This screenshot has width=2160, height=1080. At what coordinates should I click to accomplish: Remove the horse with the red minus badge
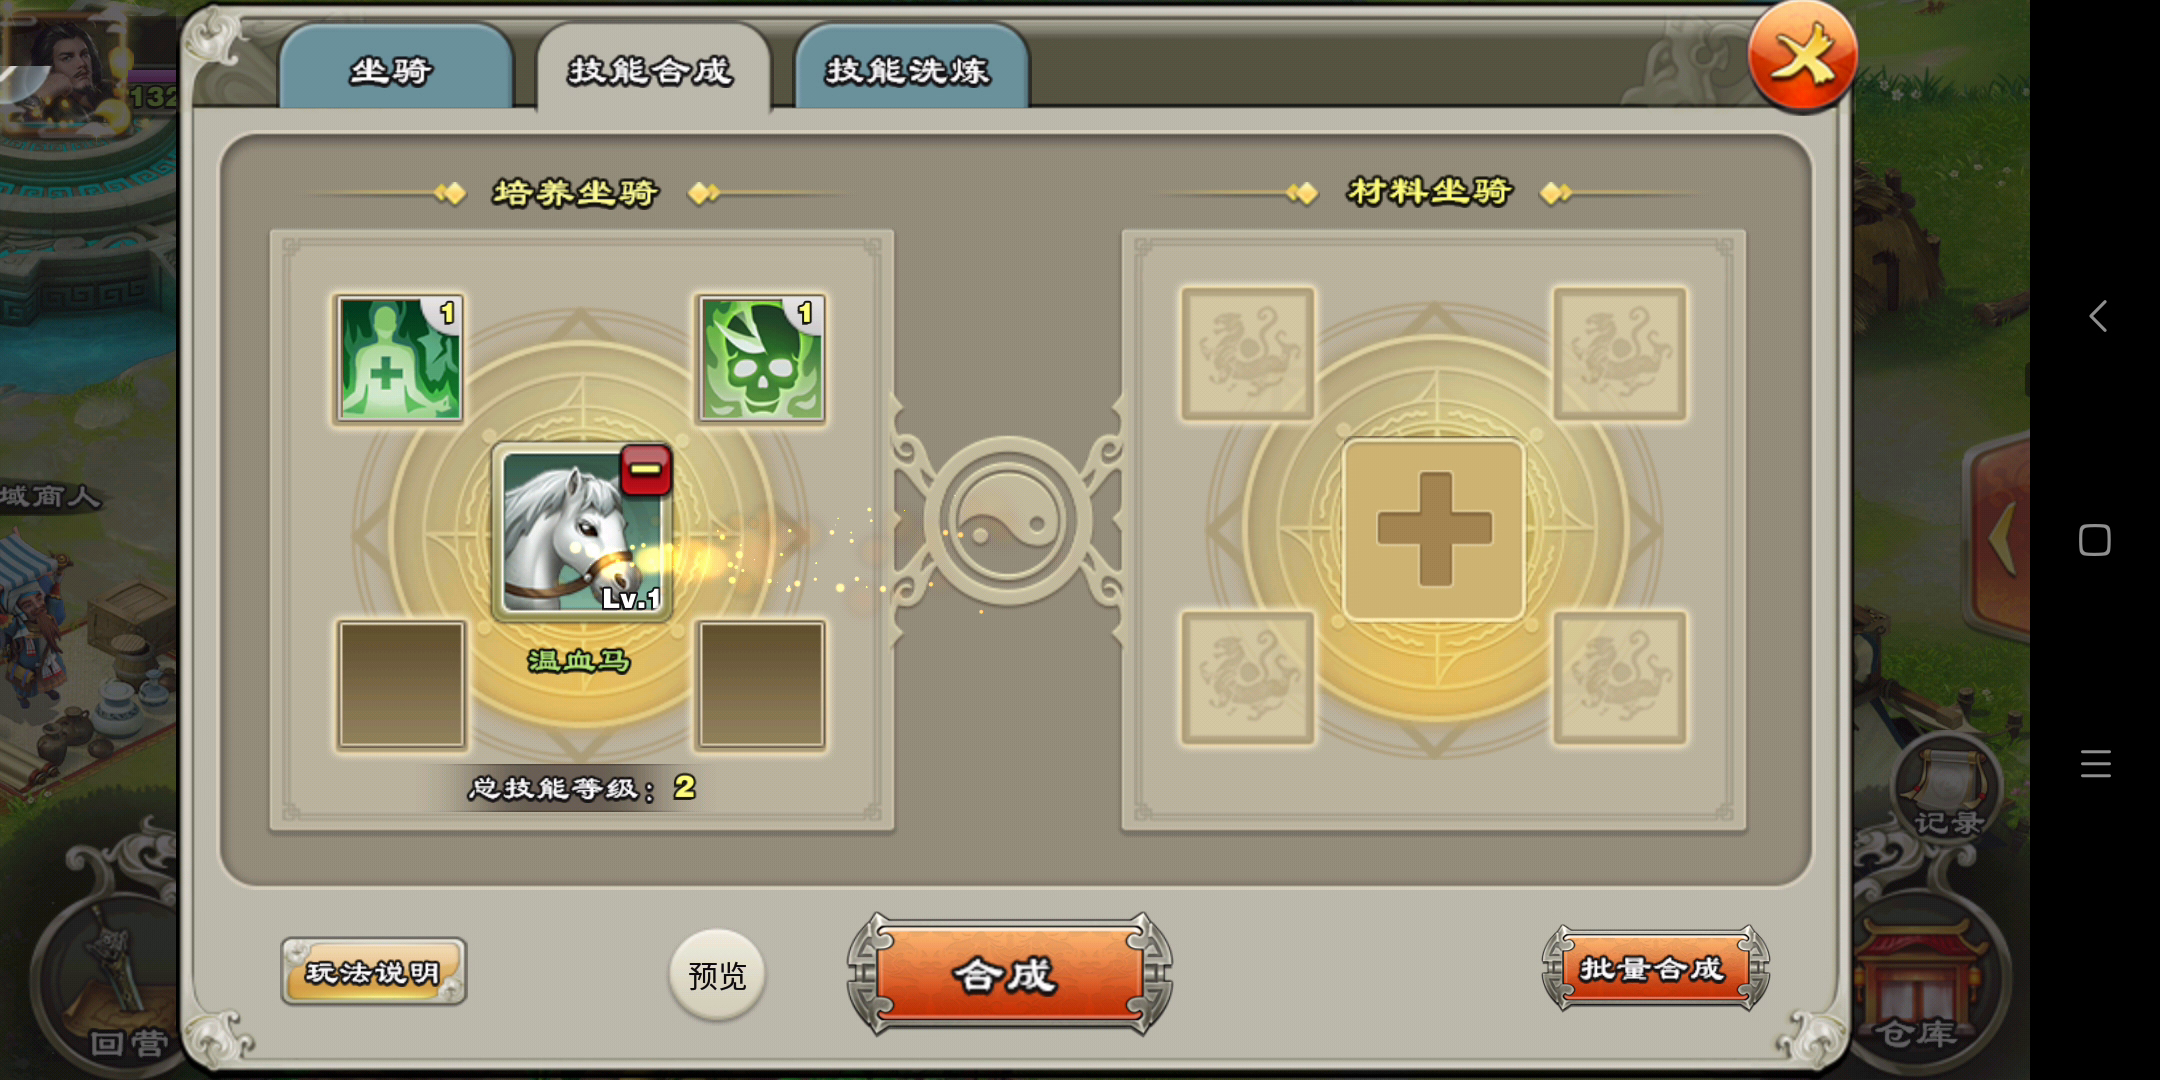point(646,470)
